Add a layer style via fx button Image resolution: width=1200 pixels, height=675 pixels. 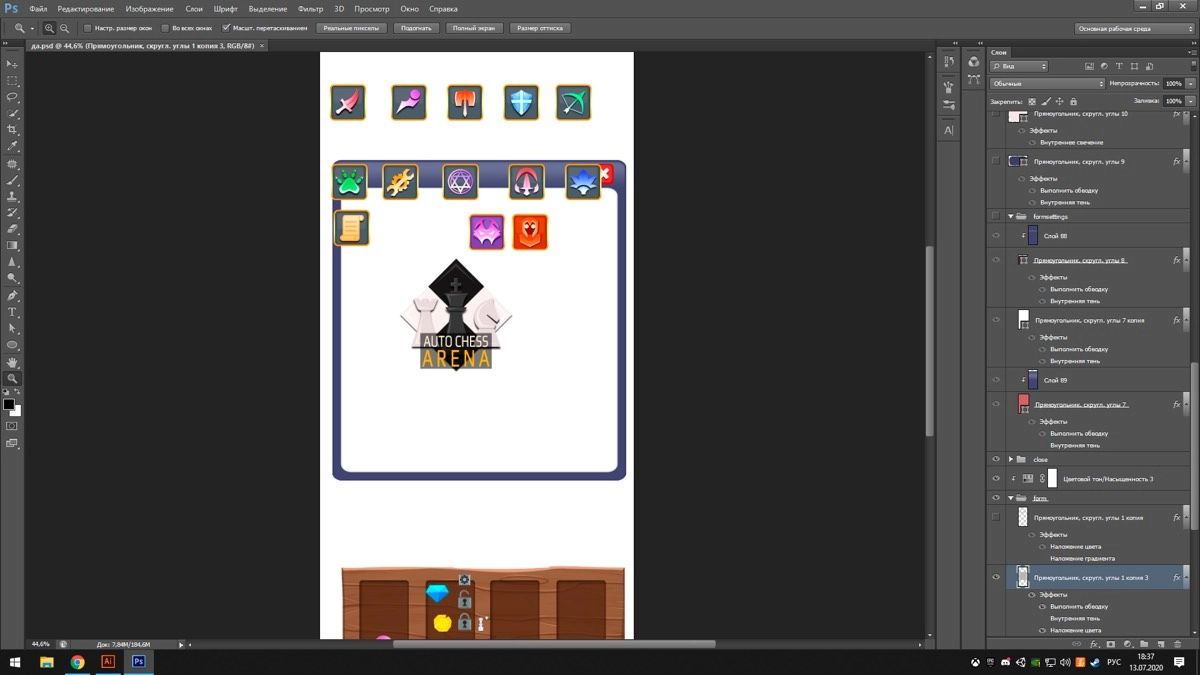[x=1094, y=645]
